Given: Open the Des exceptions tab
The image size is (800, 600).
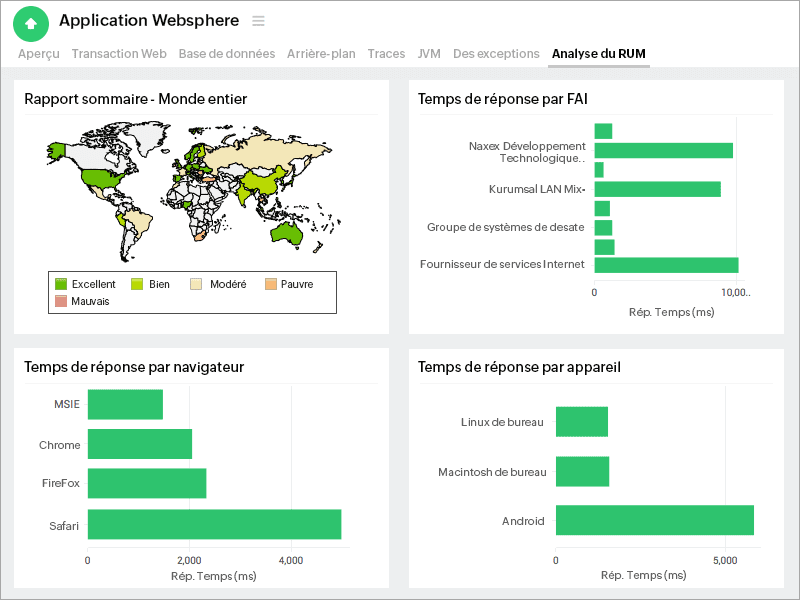Looking at the screenshot, I should 496,54.
